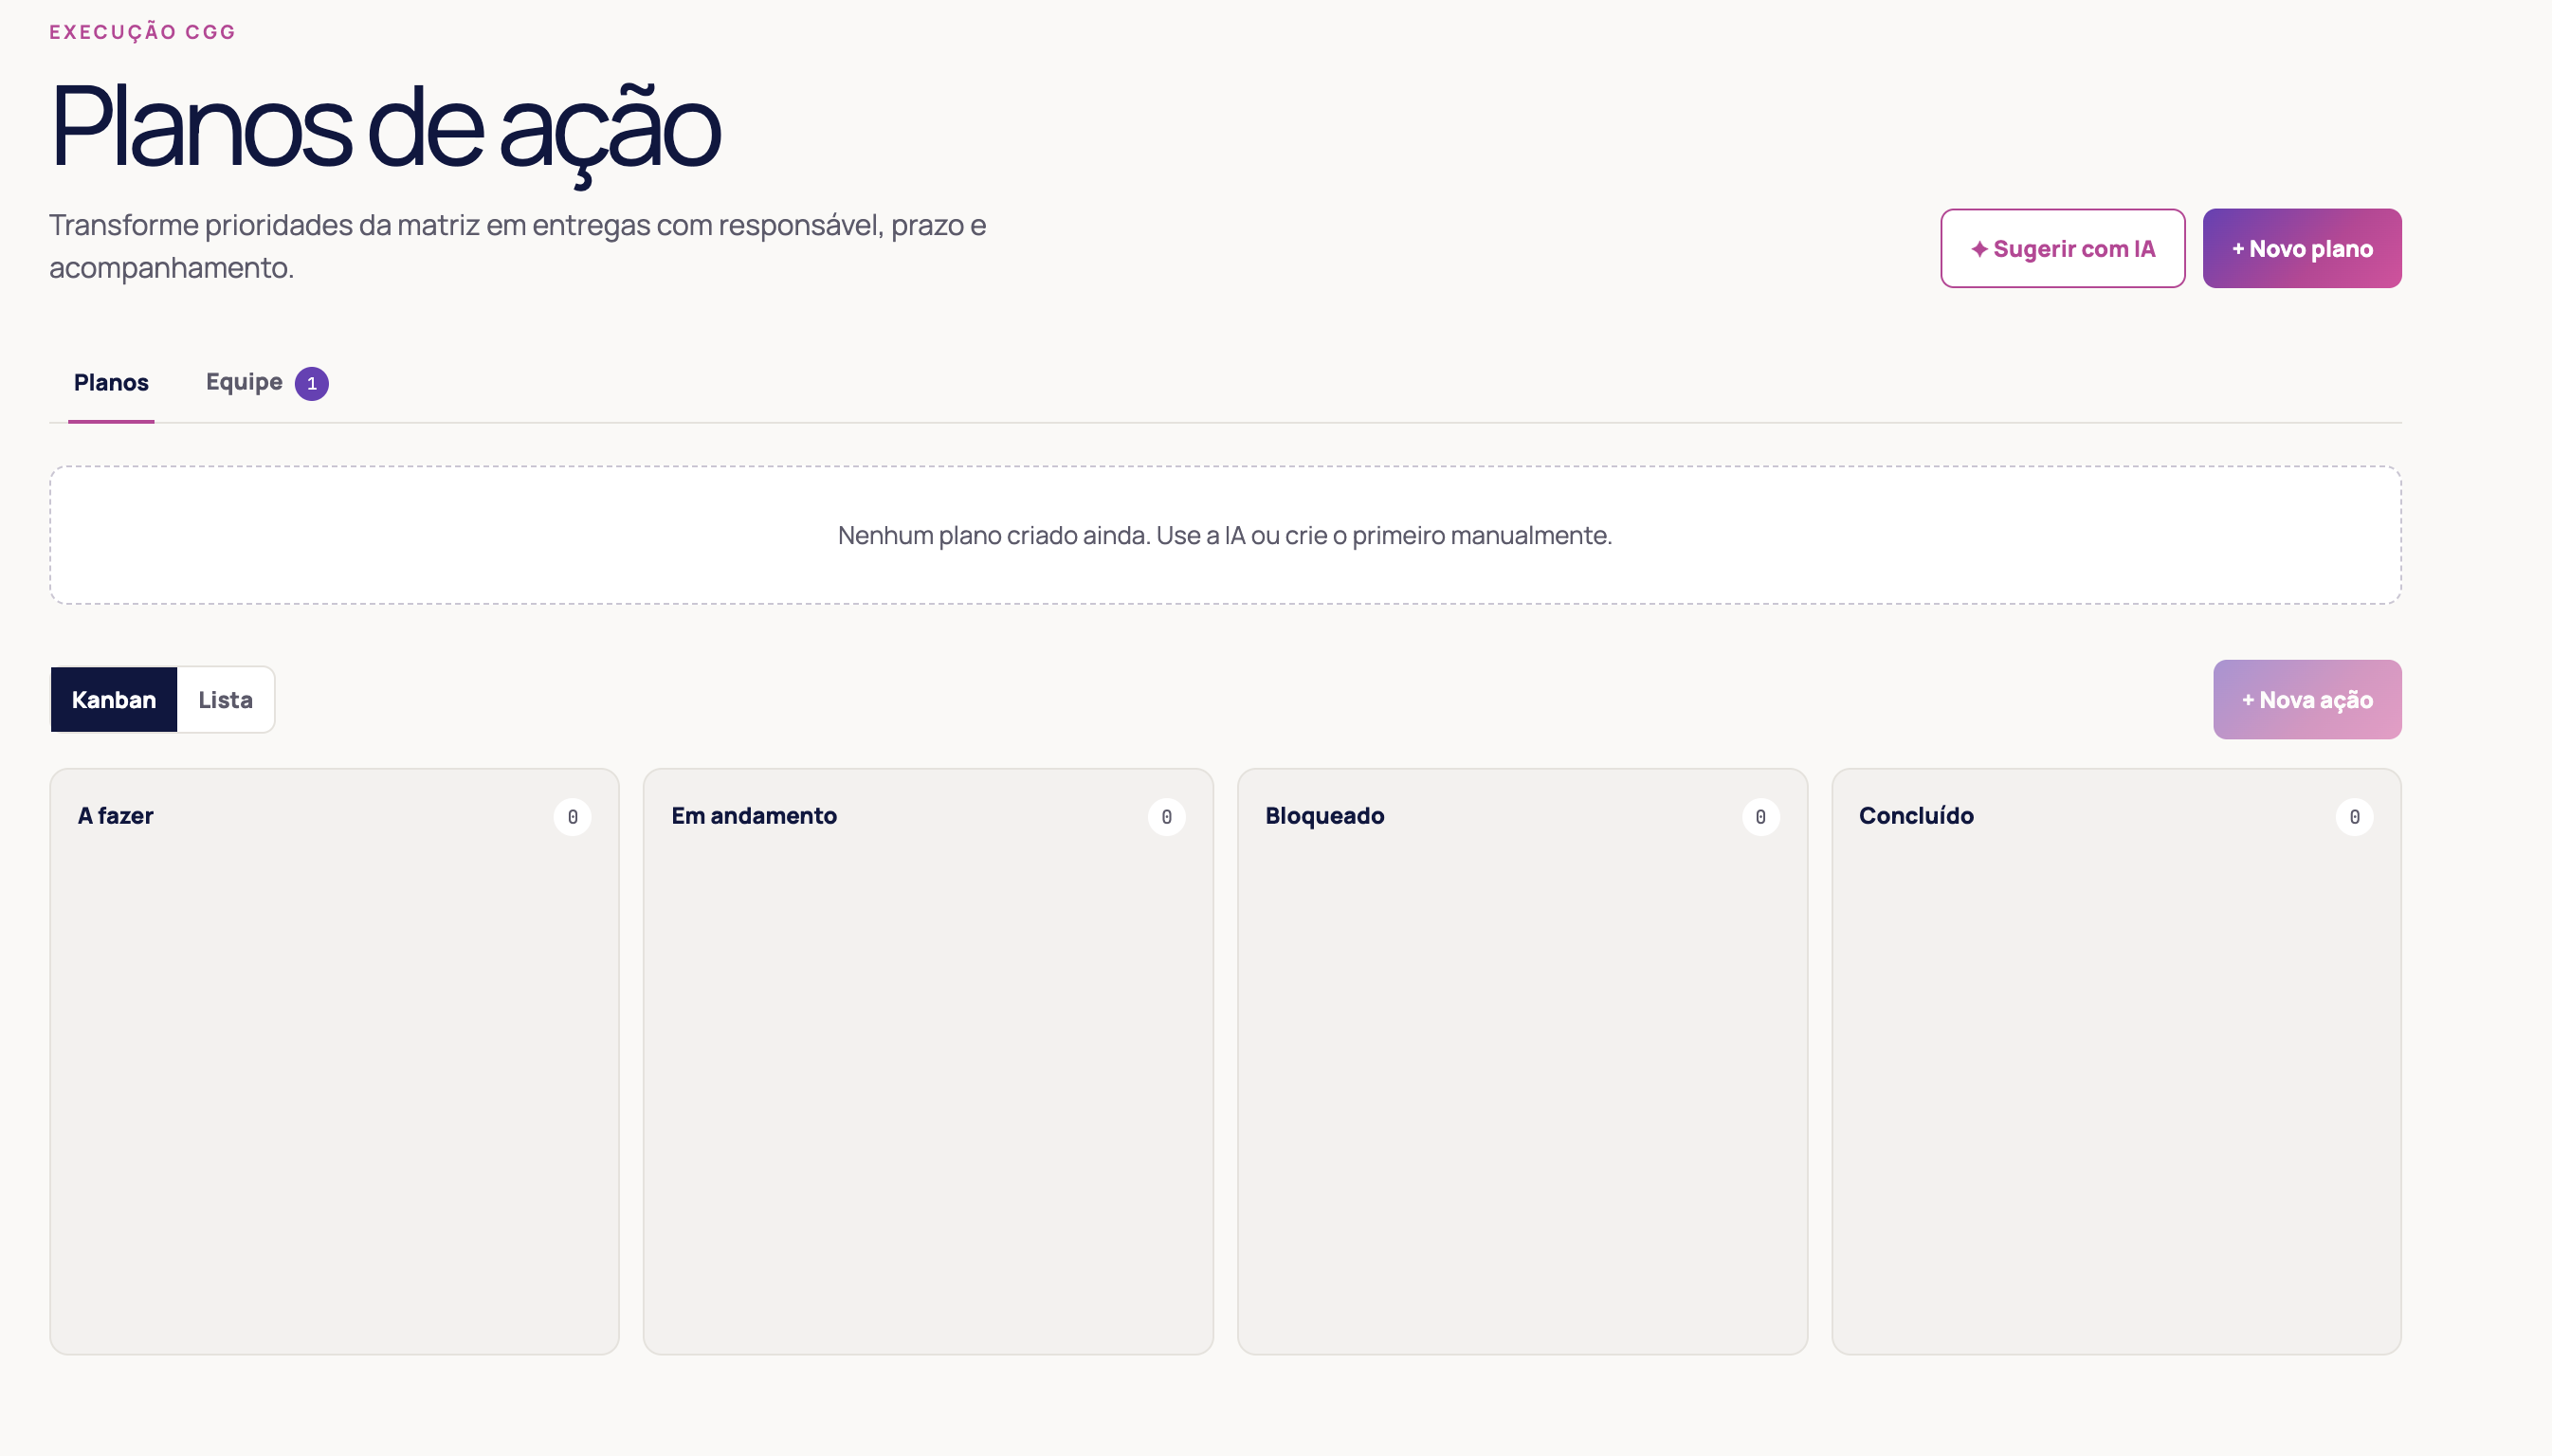Switch to the Equipe tab
This screenshot has width=2552, height=1456.
tap(266, 382)
